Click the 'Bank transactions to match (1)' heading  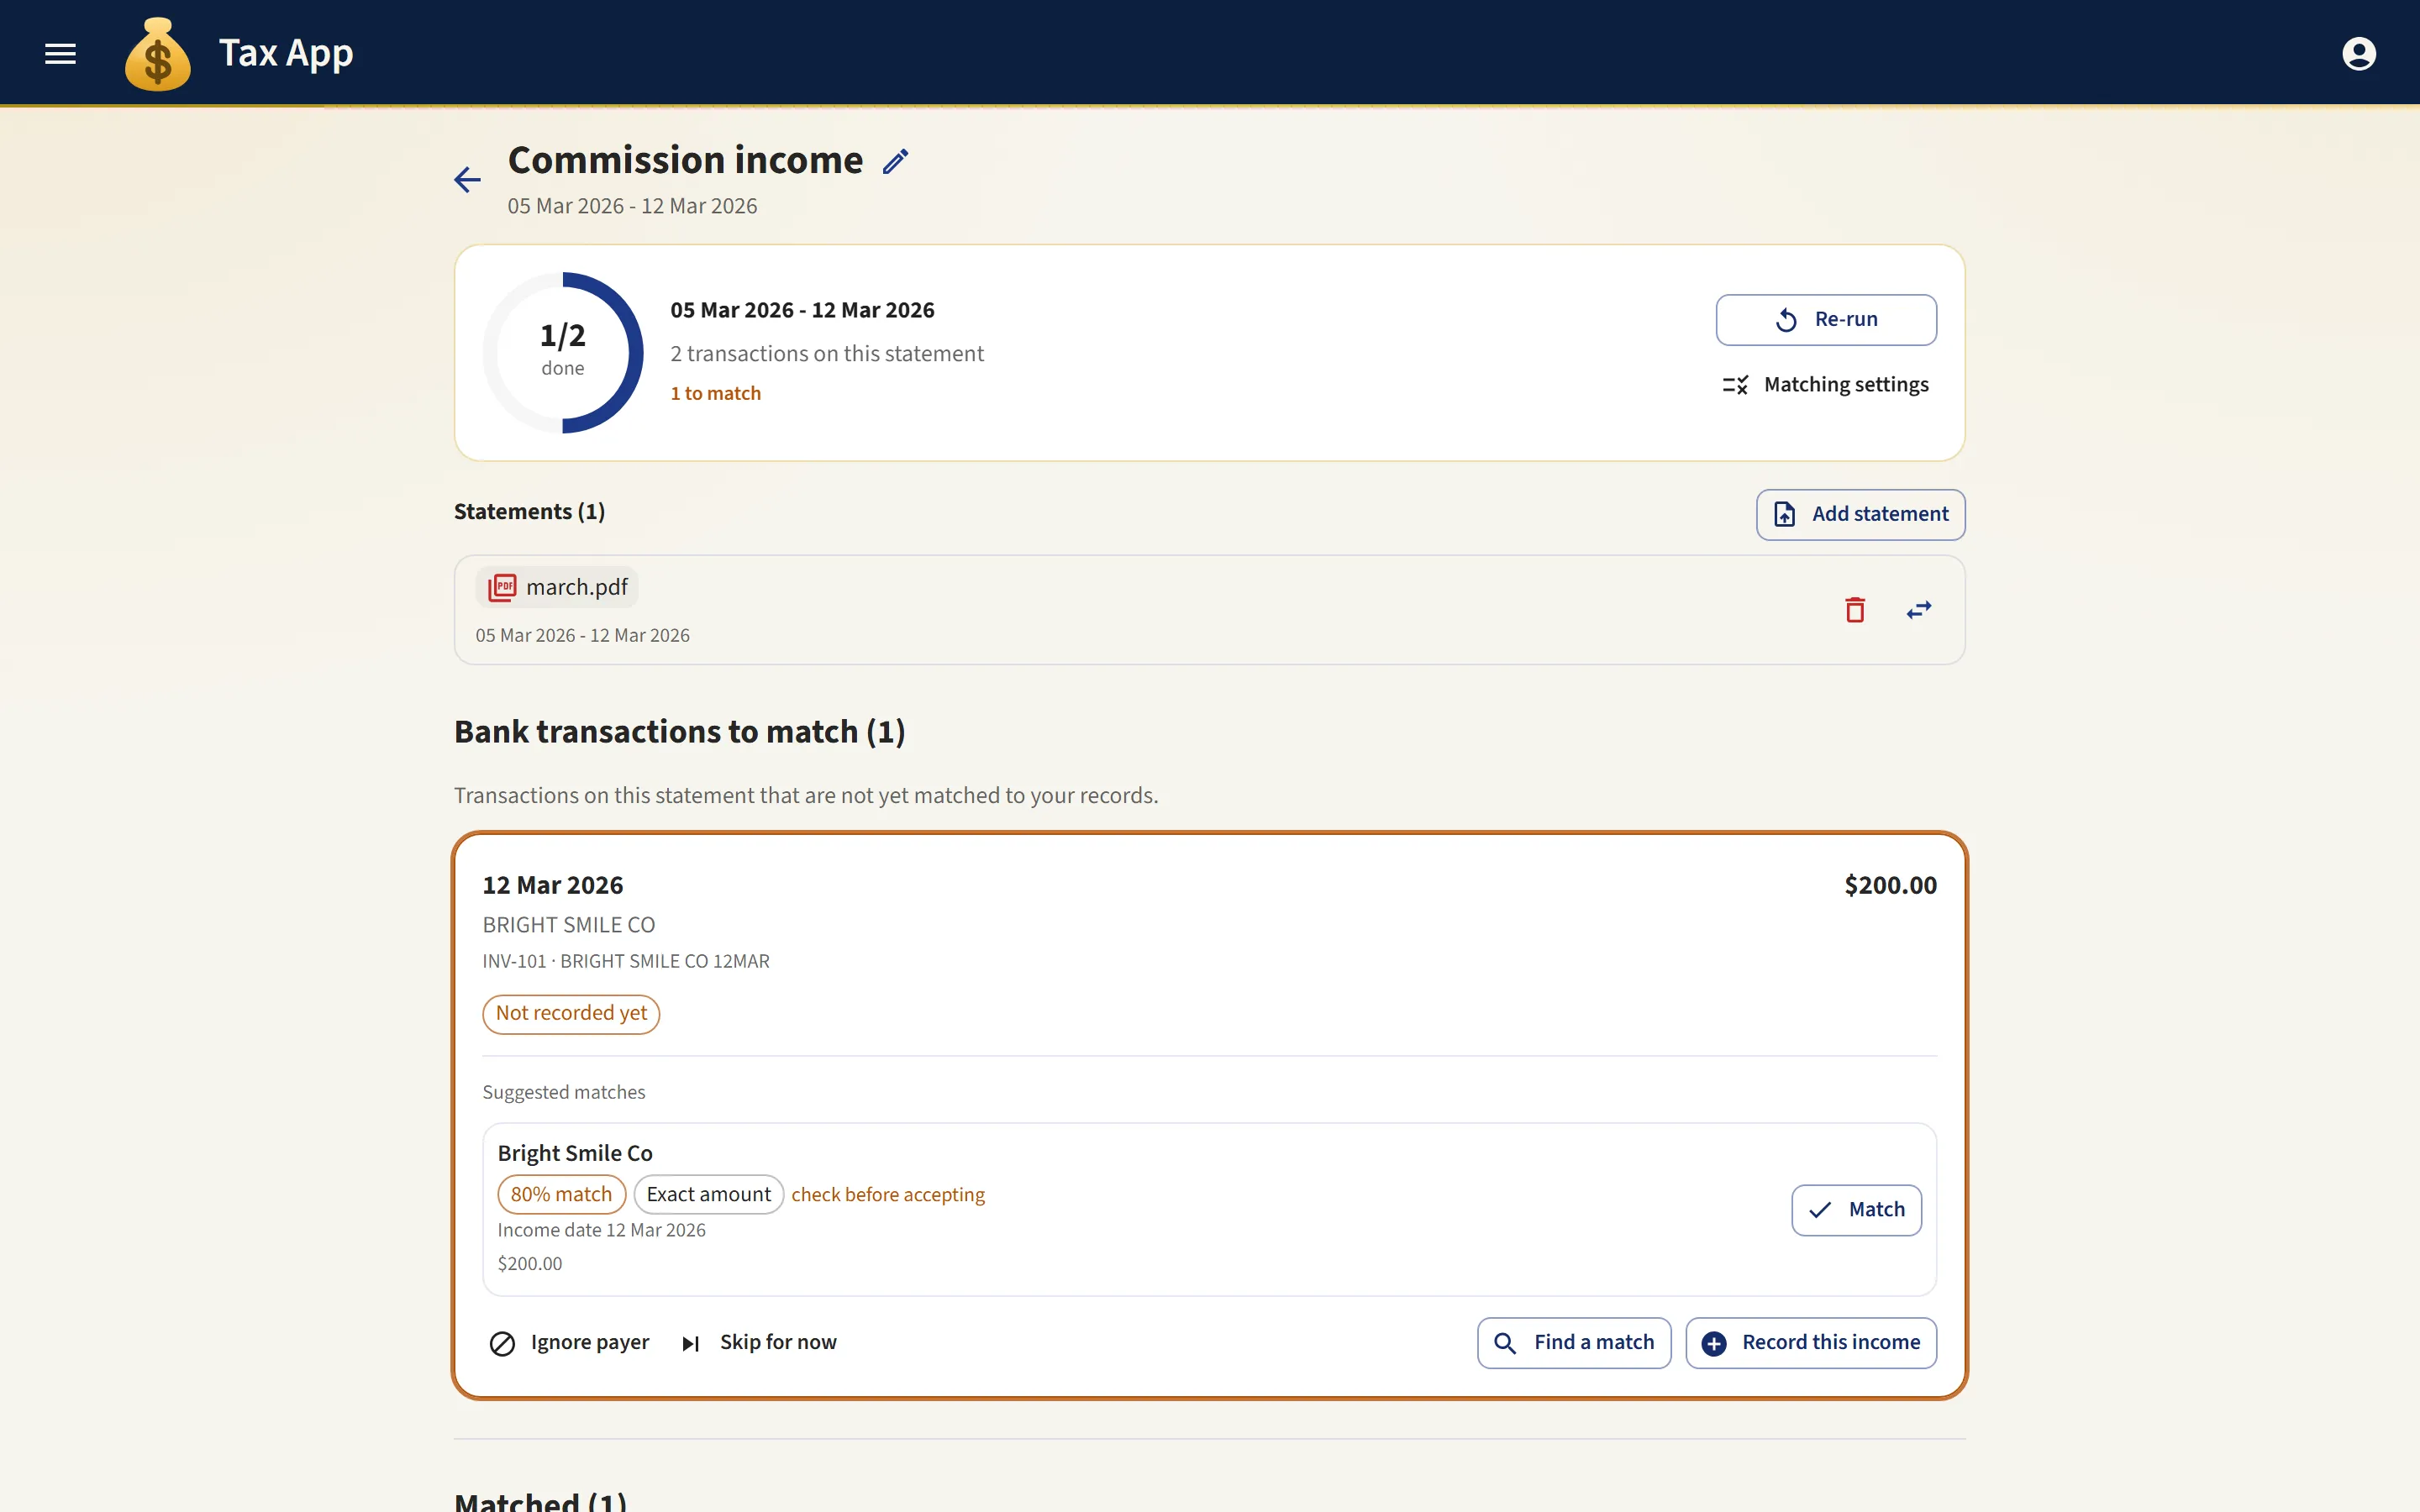[680, 732]
